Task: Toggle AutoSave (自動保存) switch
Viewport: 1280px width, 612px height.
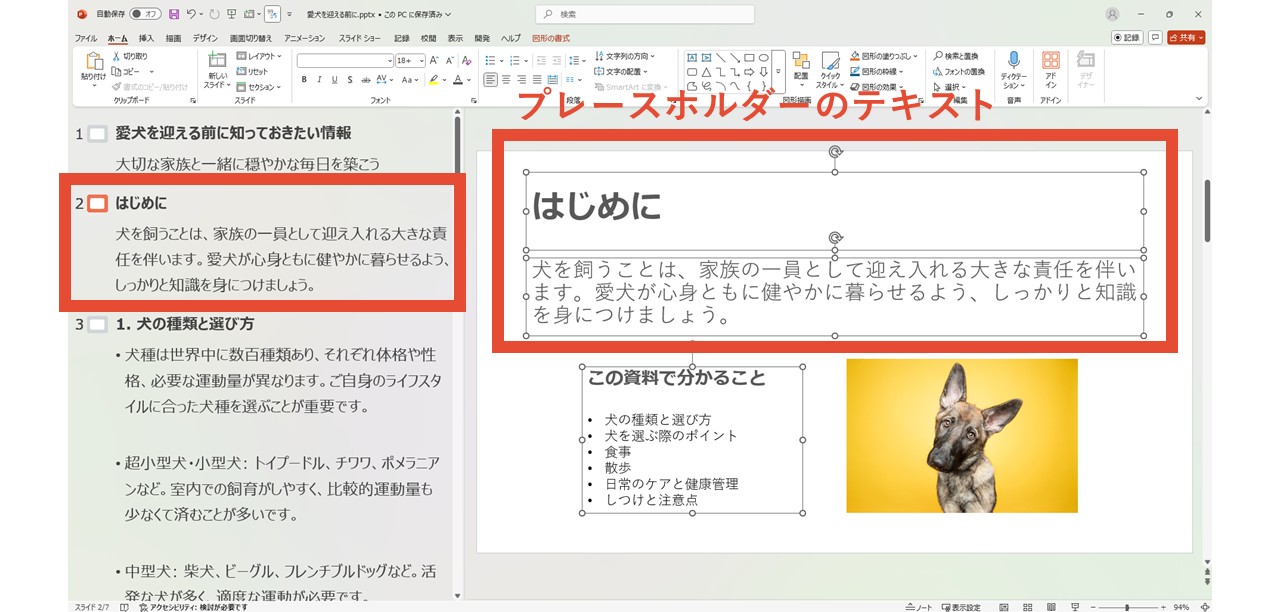Action: (x=146, y=14)
